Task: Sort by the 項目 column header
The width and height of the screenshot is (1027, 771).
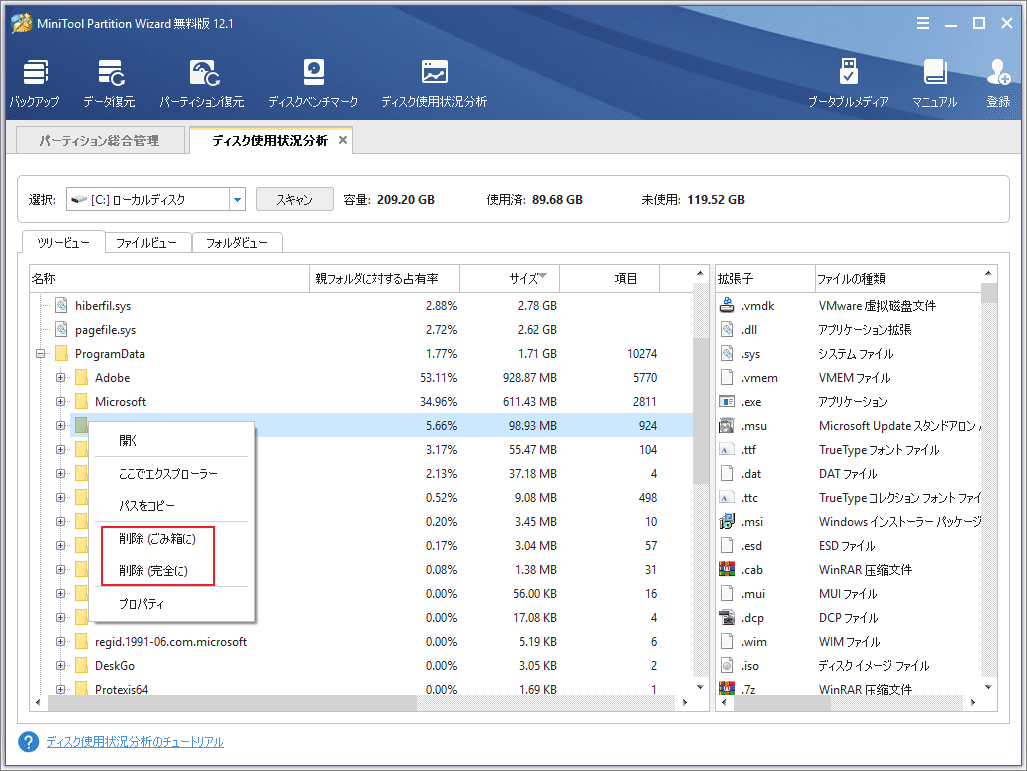Action: 610,278
